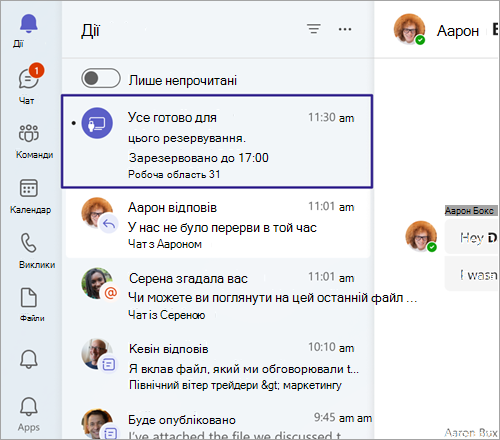Click Північний вітер трейдери маркетингу label
Viewport: 500px width, 440px height.
pos(235,385)
